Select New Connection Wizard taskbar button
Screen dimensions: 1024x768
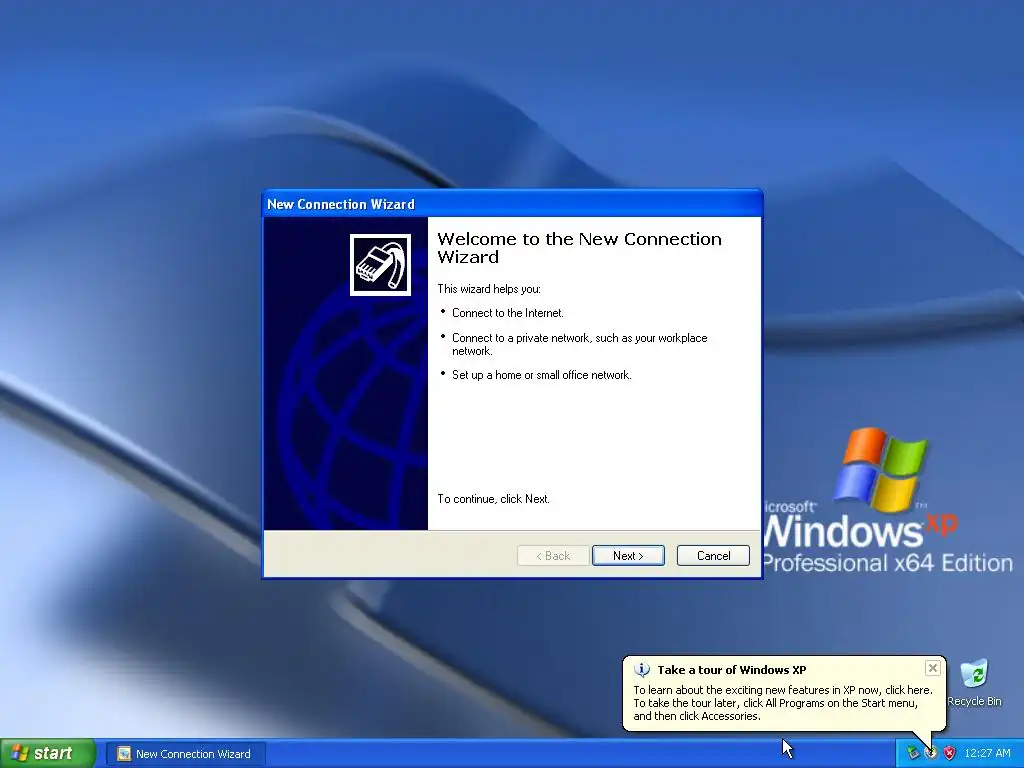point(187,754)
